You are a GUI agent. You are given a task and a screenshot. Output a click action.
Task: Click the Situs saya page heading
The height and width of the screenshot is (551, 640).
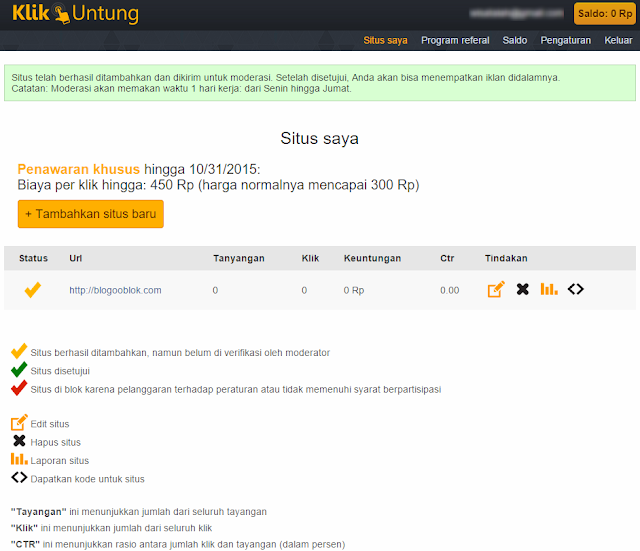(320, 138)
